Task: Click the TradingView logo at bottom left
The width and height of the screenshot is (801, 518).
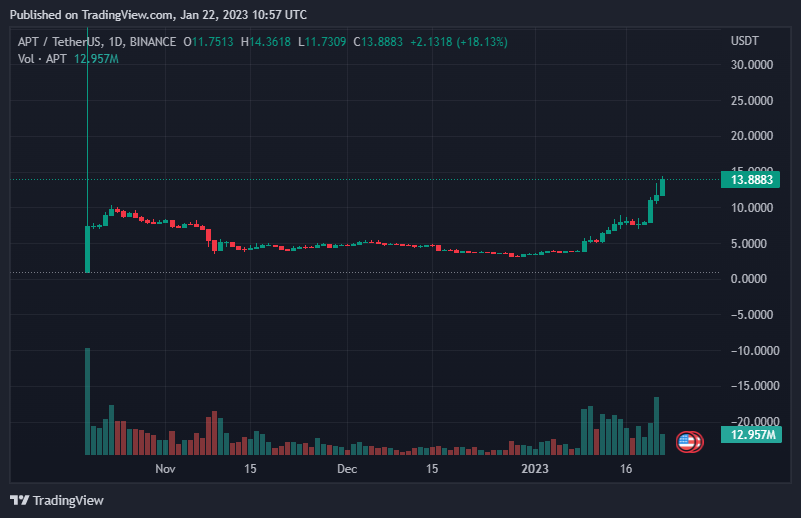Action: (57, 500)
